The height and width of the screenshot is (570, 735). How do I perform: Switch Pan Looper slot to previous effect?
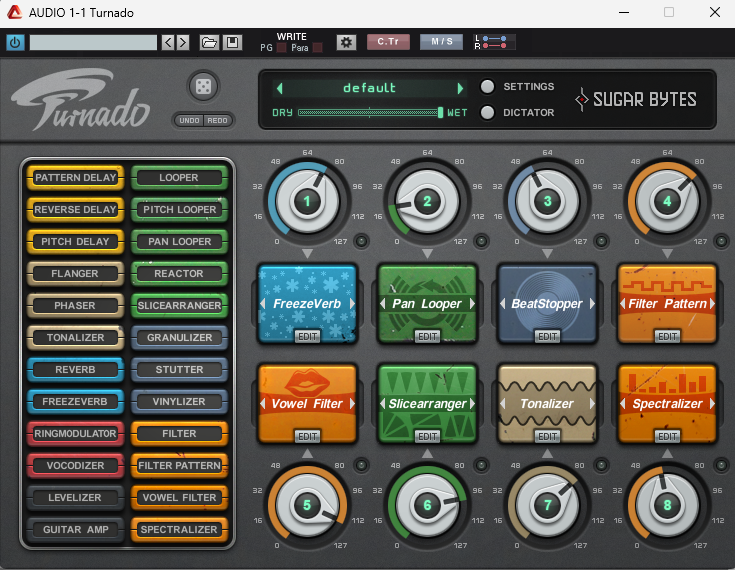382,304
